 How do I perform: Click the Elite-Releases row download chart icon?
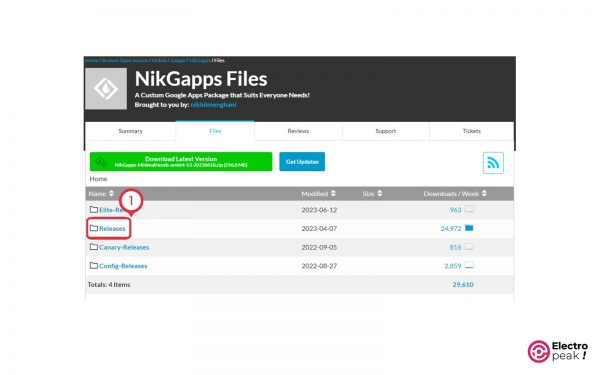tap(469, 209)
